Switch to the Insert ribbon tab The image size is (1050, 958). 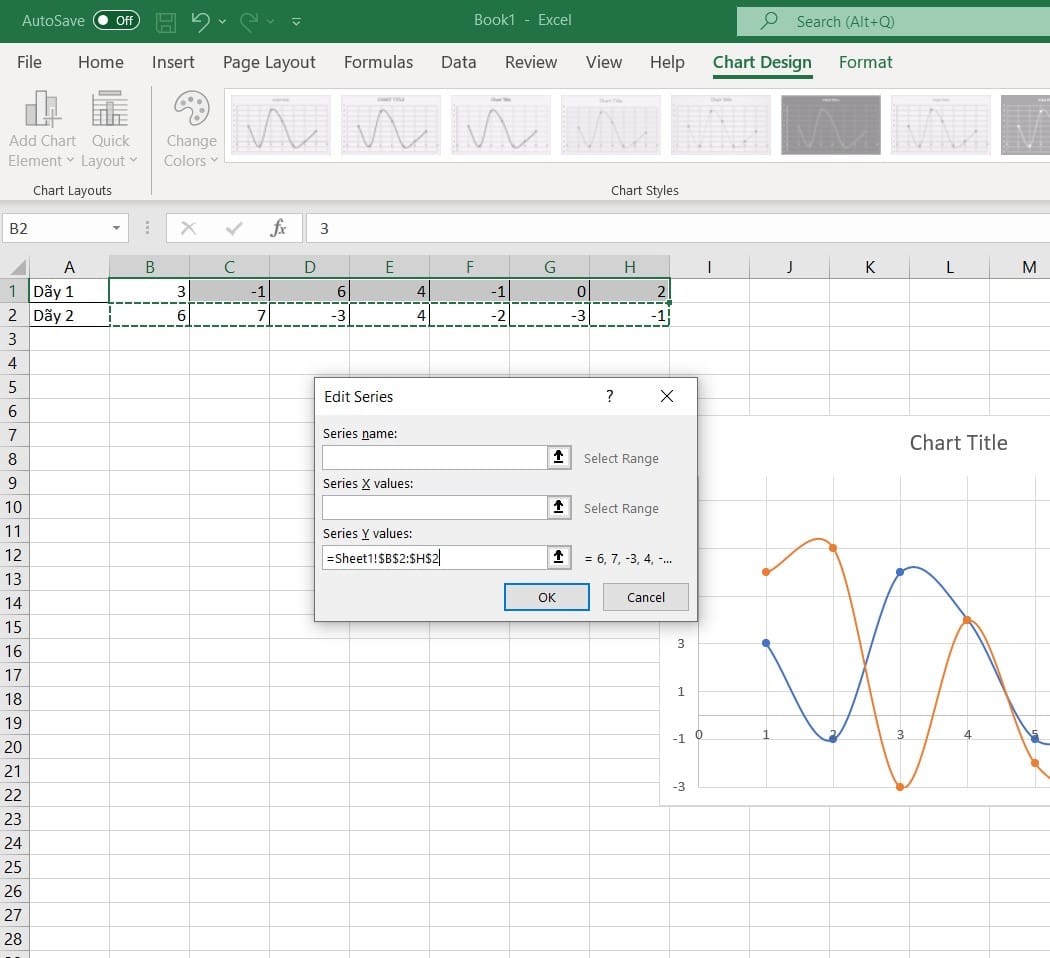pyautogui.click(x=173, y=62)
